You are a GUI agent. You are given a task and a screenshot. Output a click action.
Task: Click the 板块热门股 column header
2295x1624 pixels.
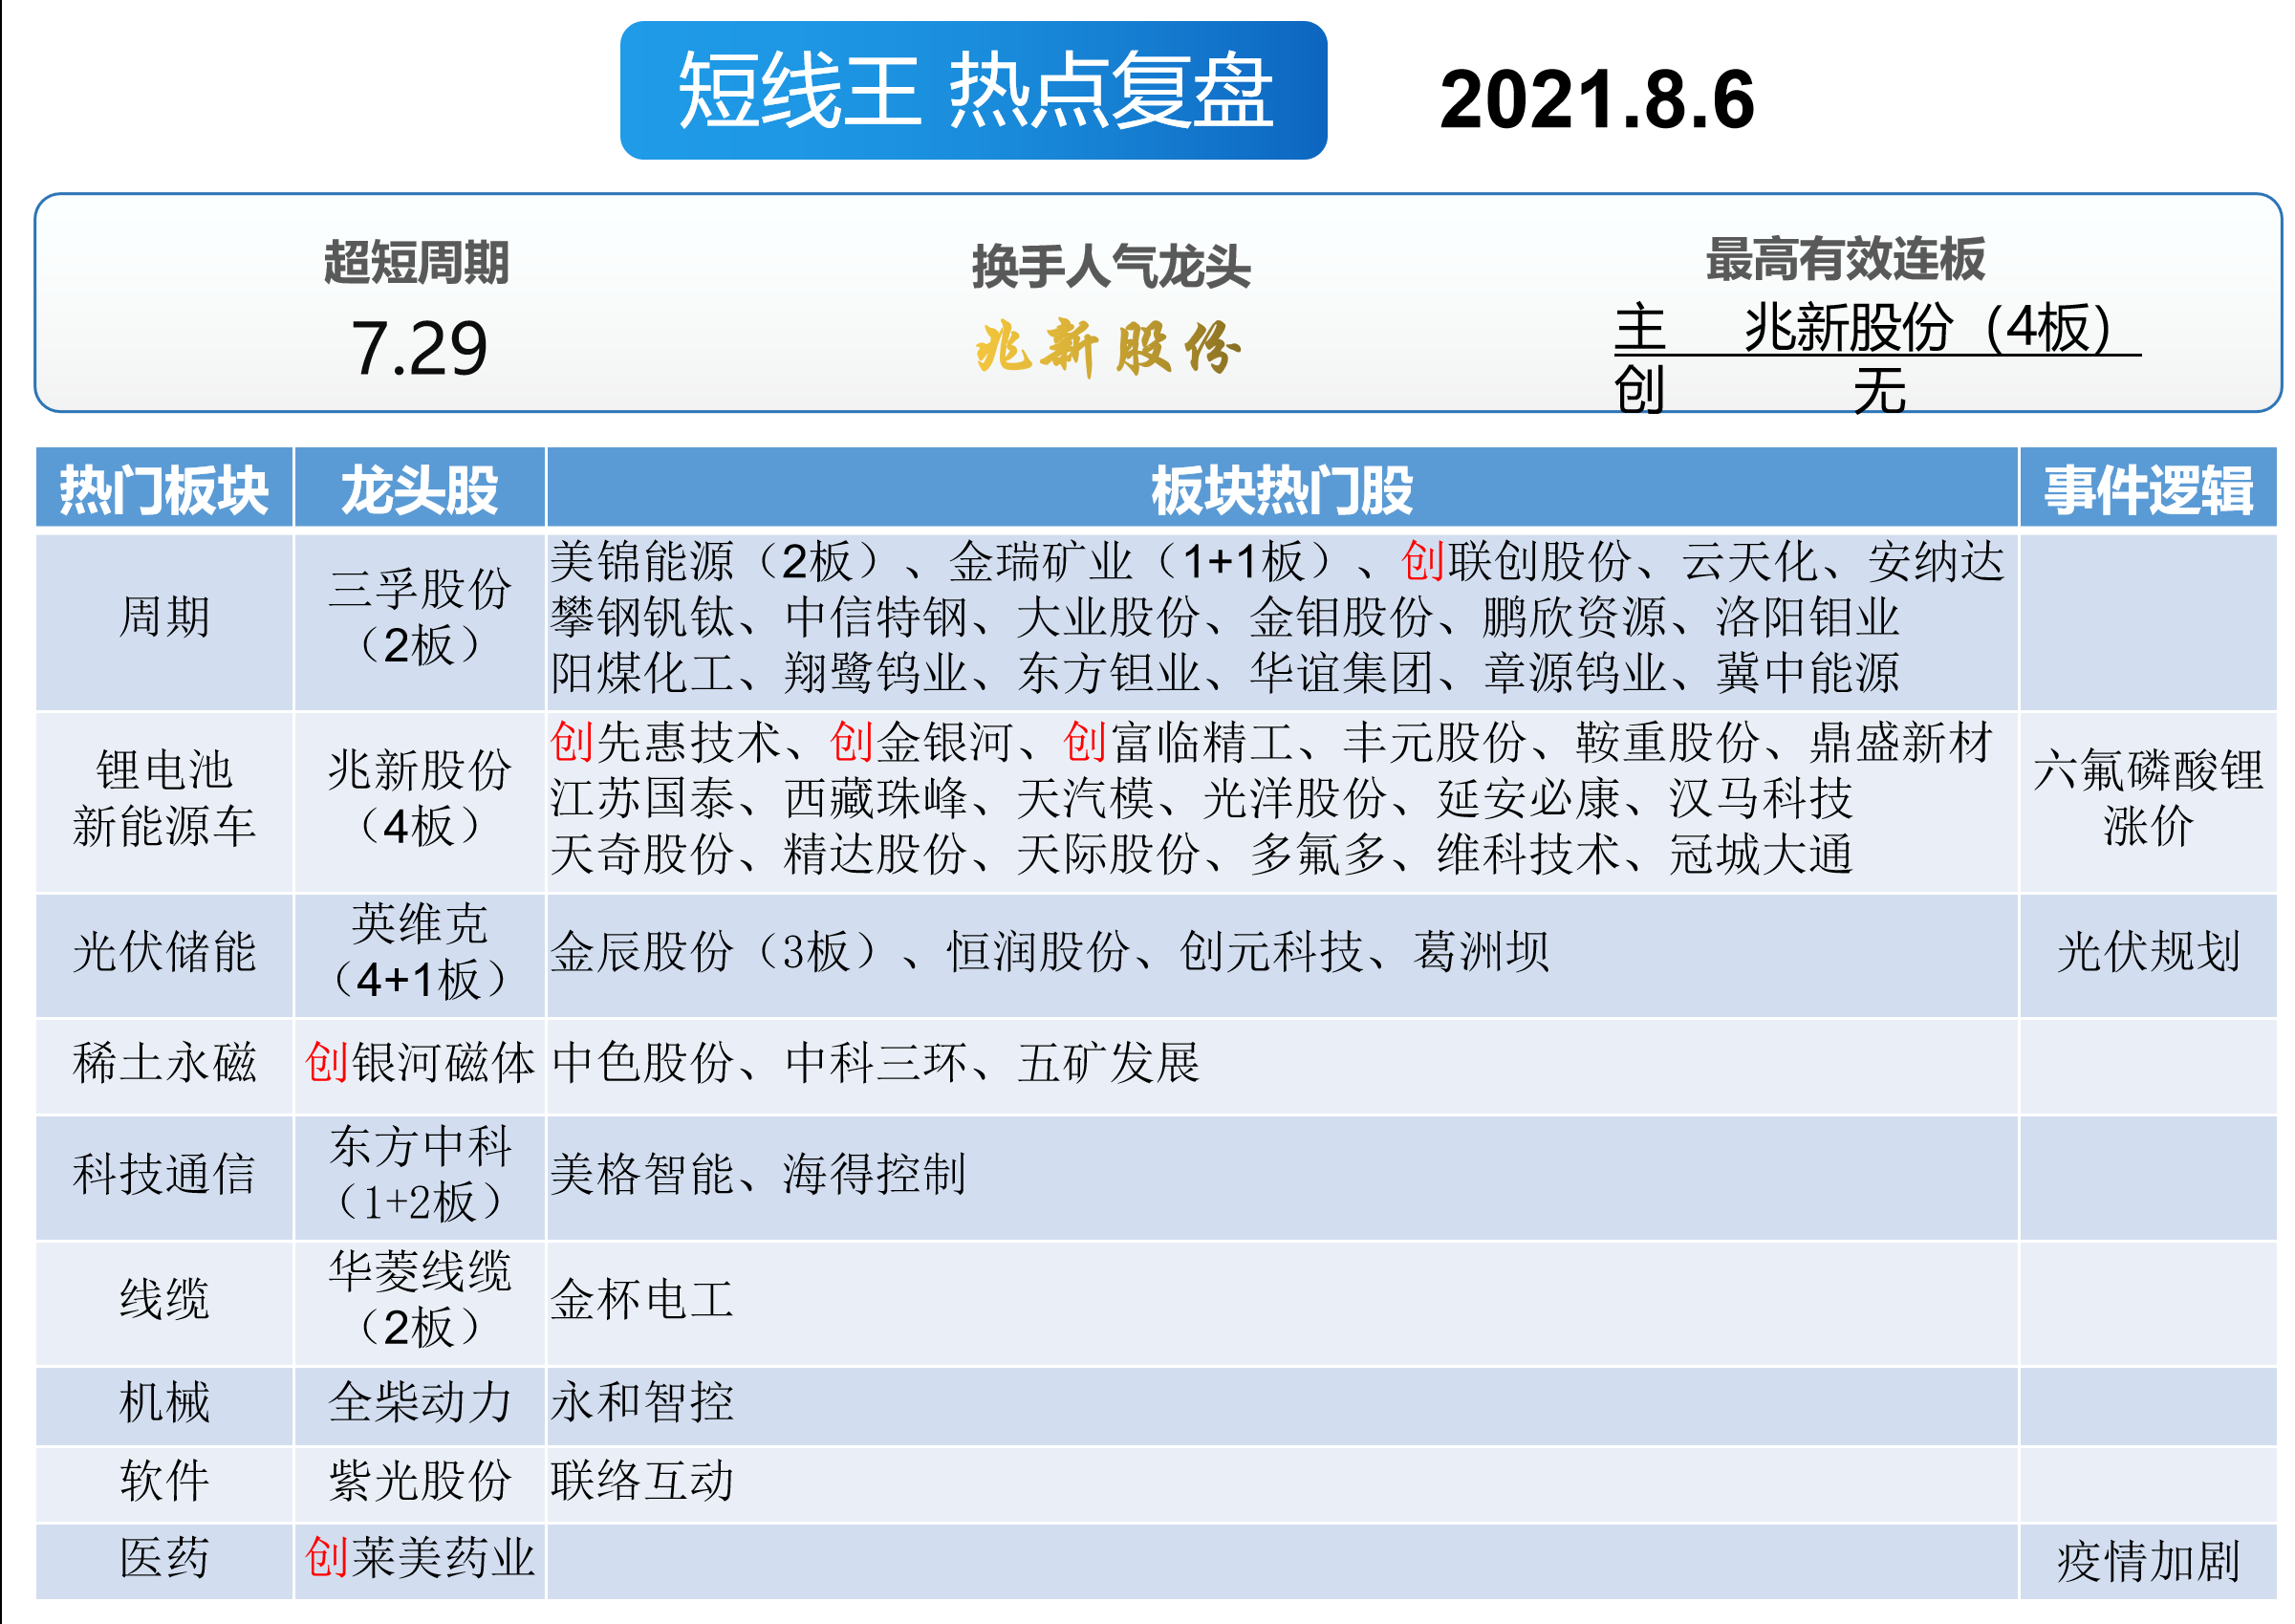(1282, 490)
